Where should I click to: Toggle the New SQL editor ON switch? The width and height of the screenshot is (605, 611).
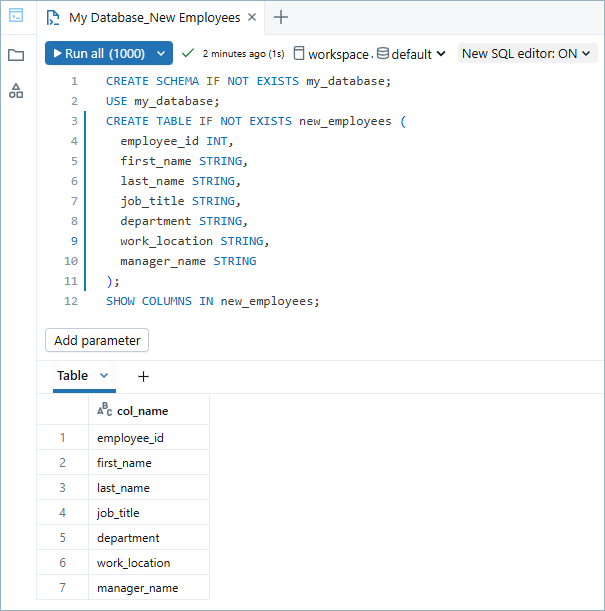pos(526,54)
